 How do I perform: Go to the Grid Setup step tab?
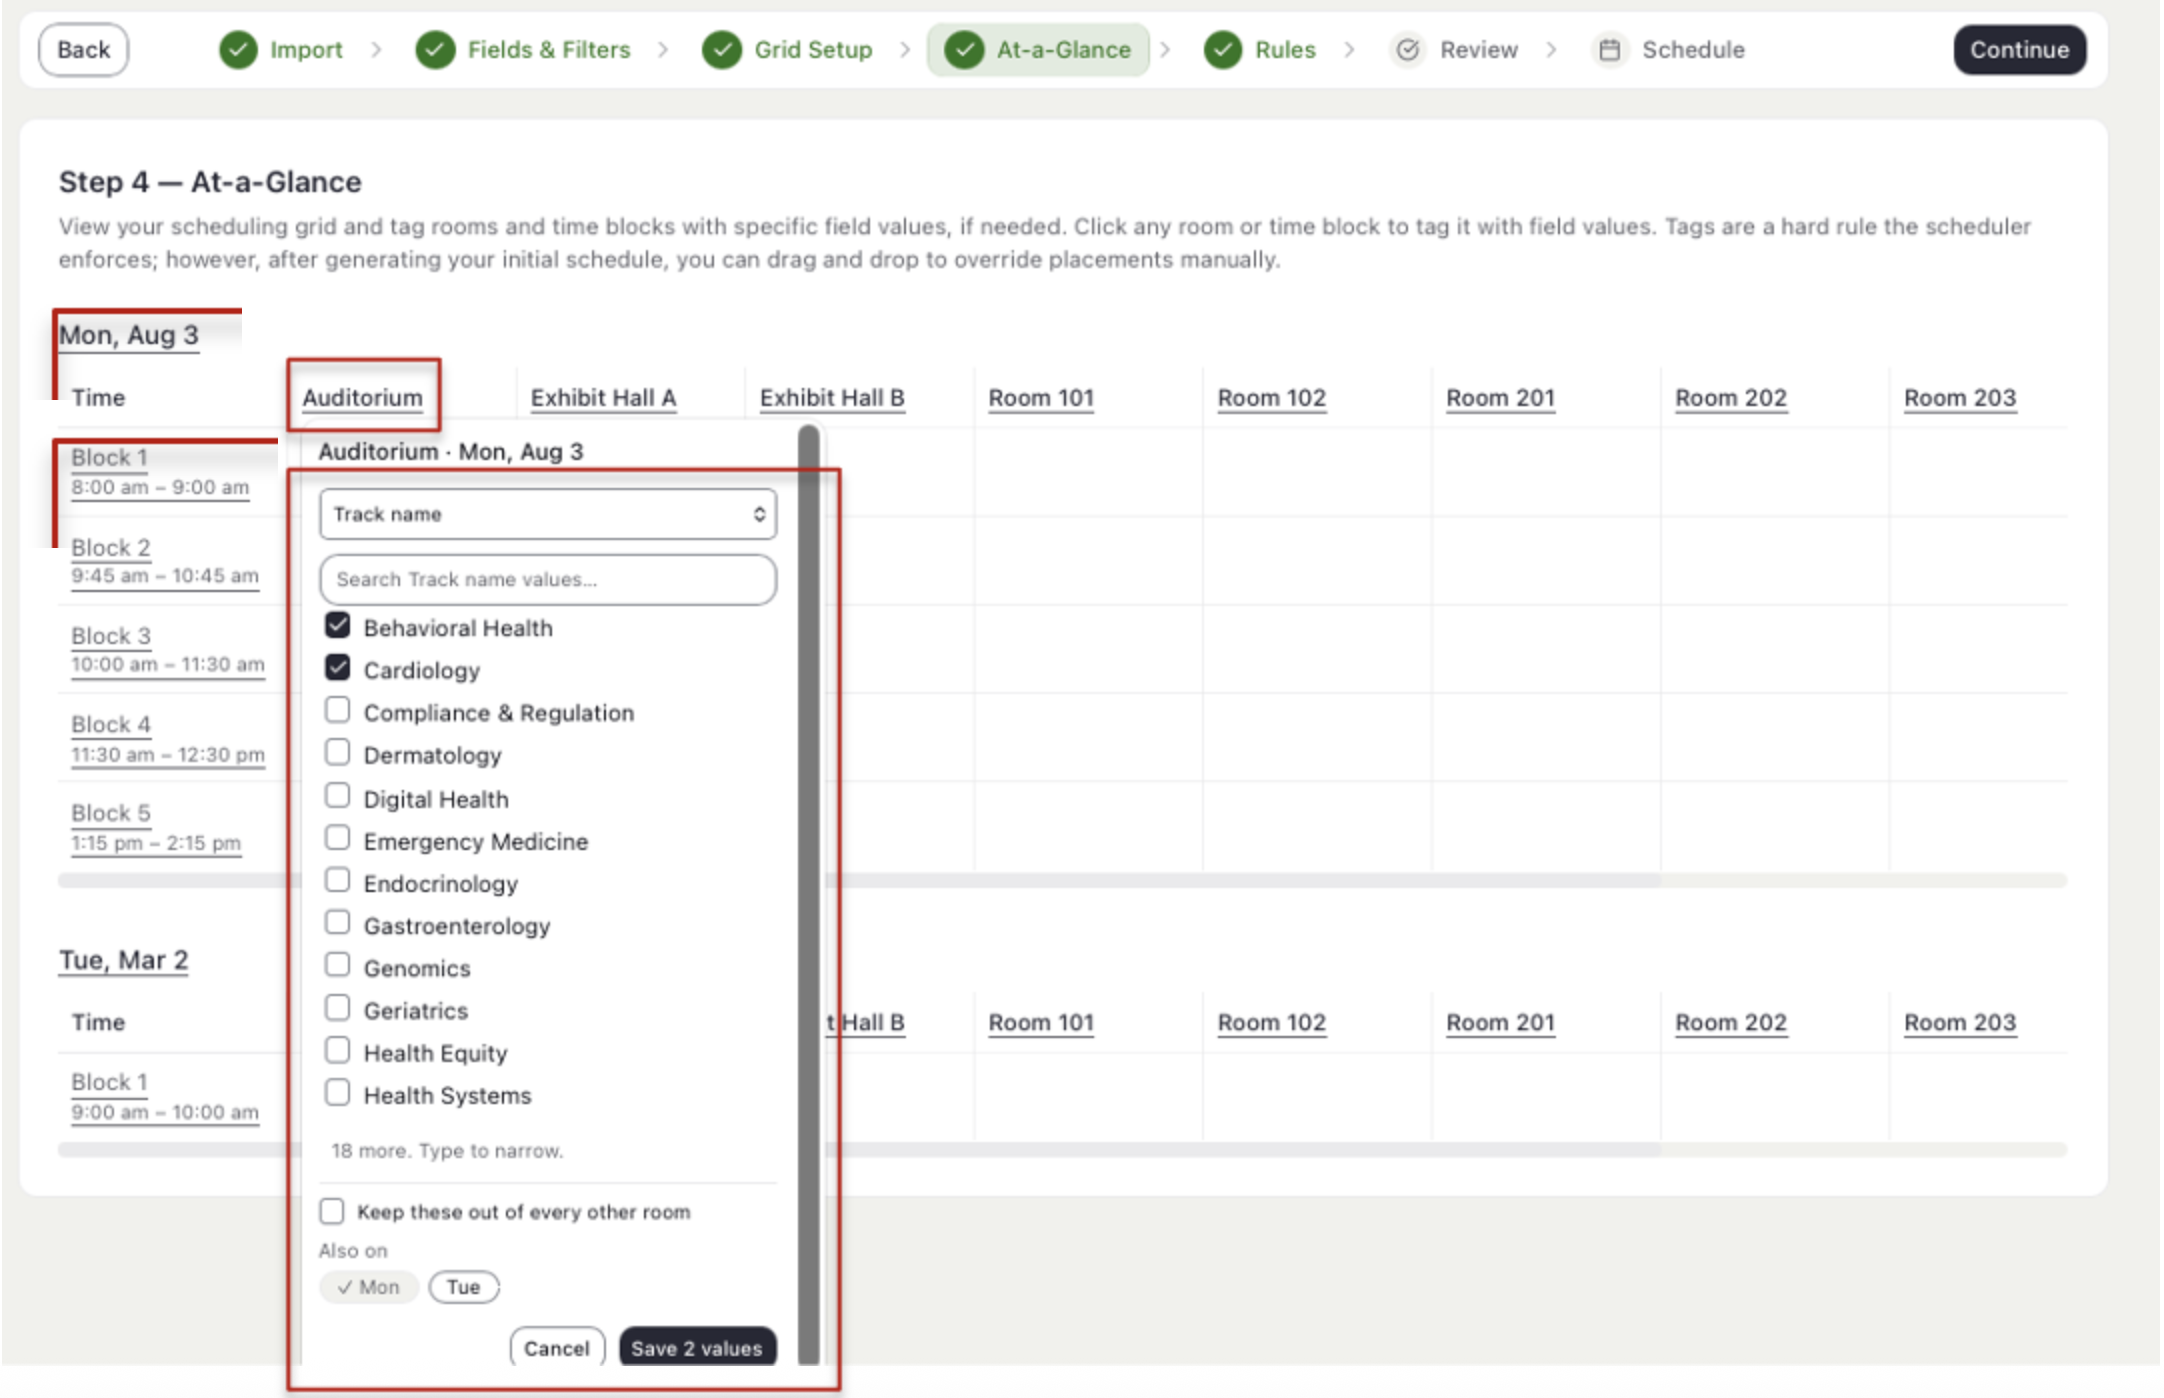788,50
